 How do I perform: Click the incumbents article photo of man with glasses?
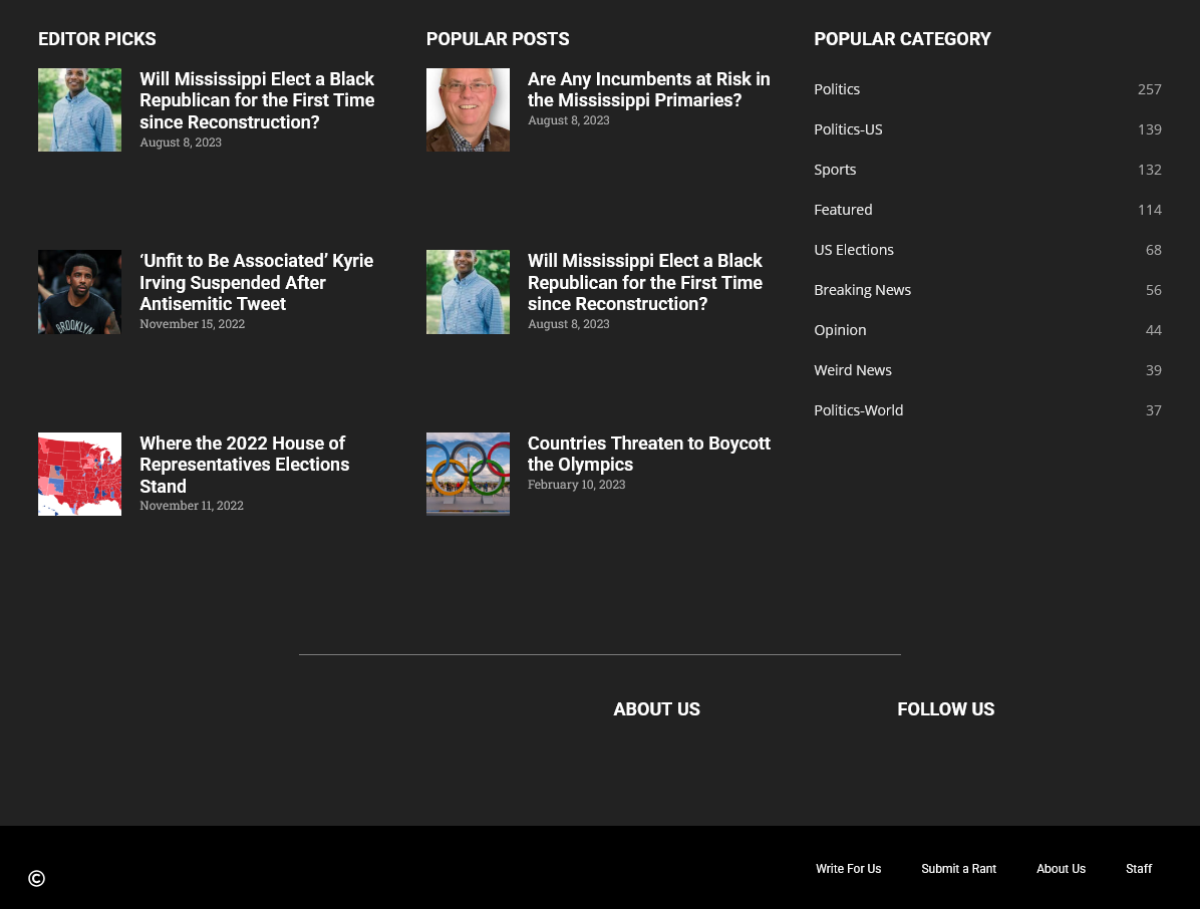click(x=467, y=110)
